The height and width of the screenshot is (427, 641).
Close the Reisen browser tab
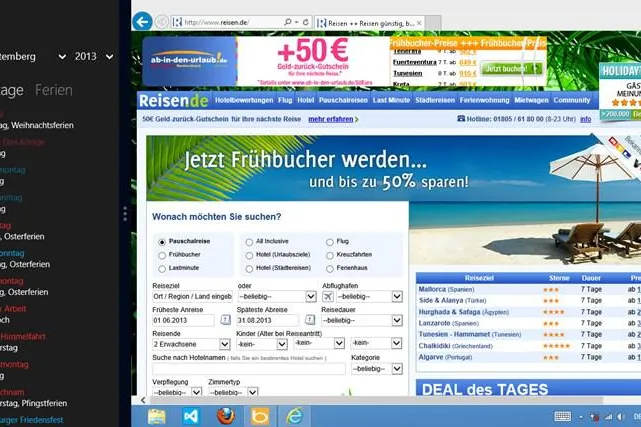419,23
